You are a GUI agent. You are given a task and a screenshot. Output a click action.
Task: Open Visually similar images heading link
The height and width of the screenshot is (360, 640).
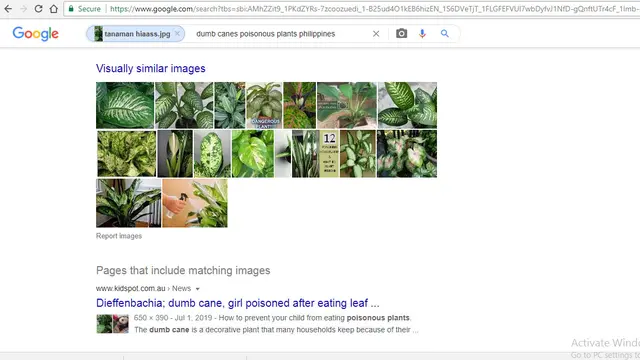click(x=151, y=68)
